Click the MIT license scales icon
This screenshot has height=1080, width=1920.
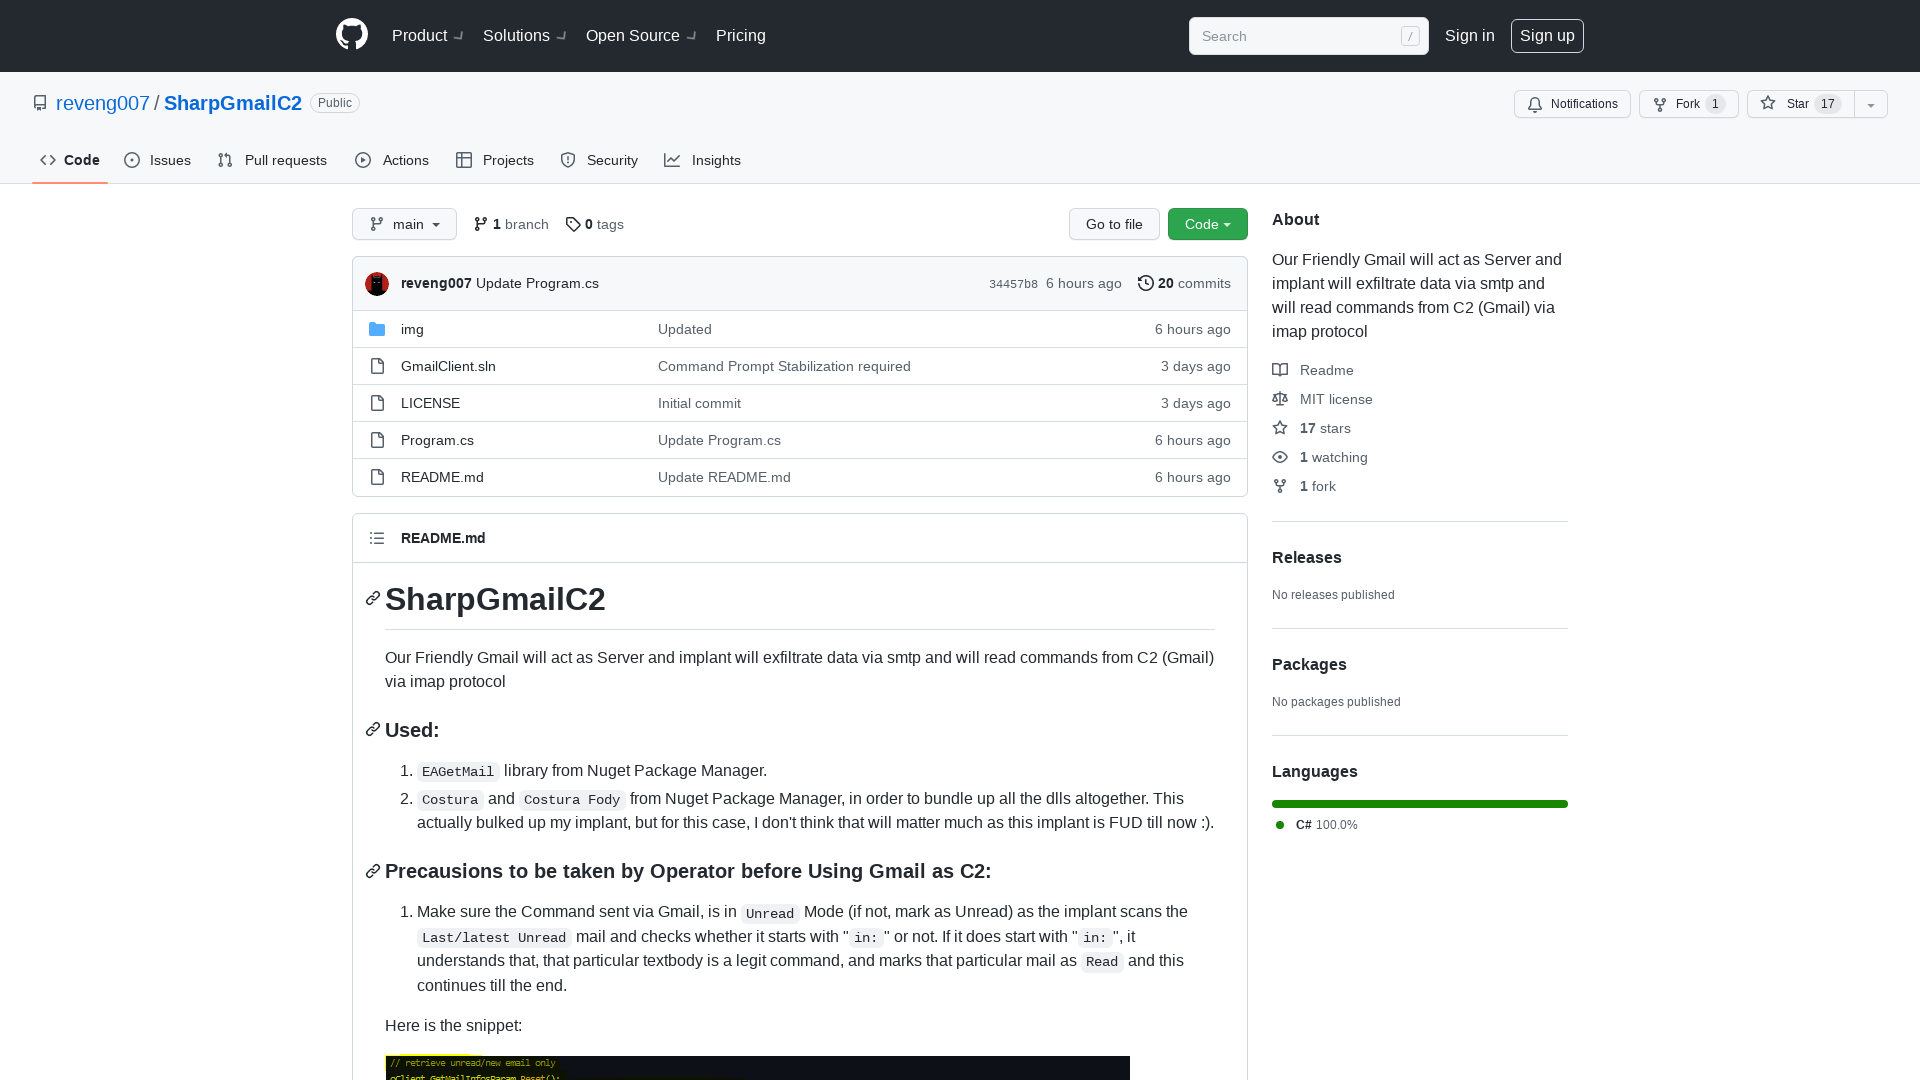pyautogui.click(x=1280, y=399)
